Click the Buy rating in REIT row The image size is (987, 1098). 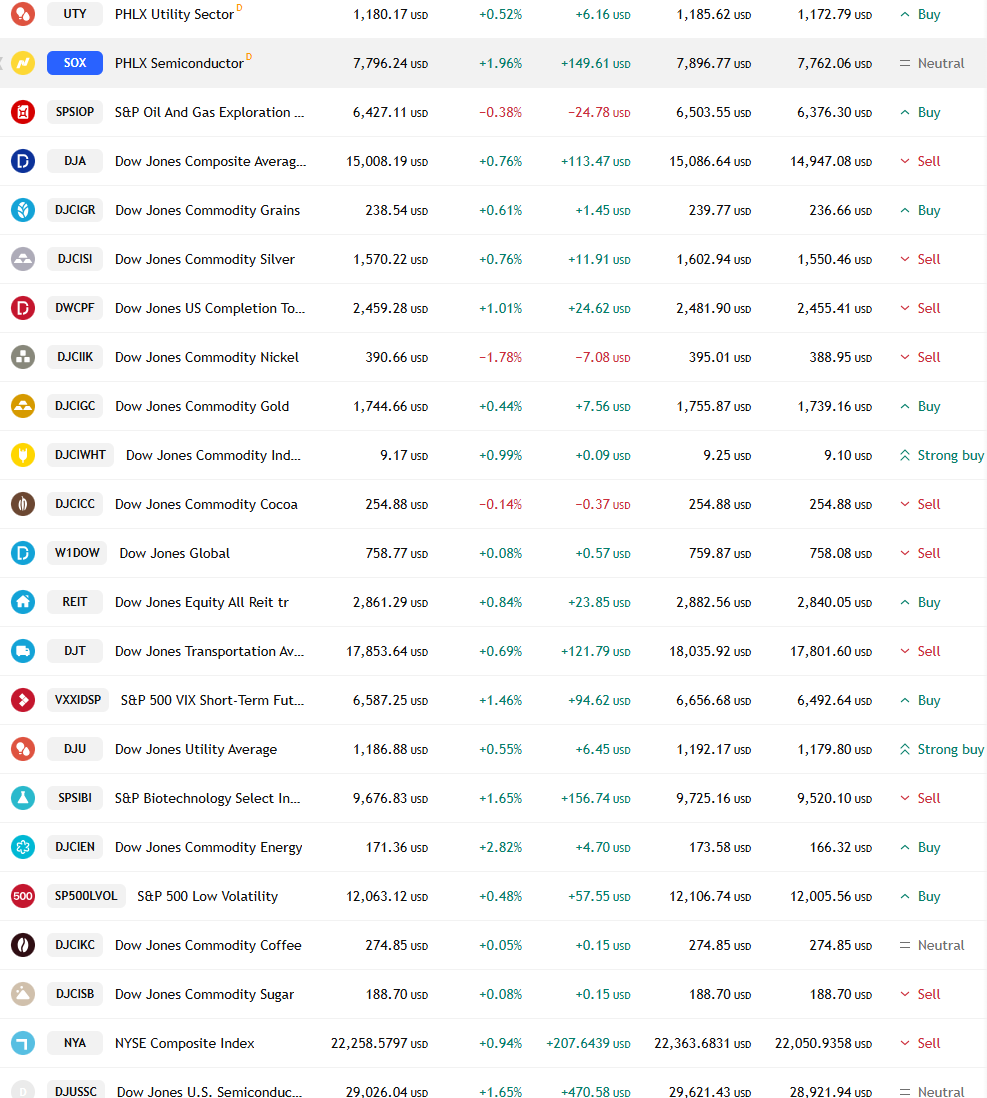tap(920, 602)
